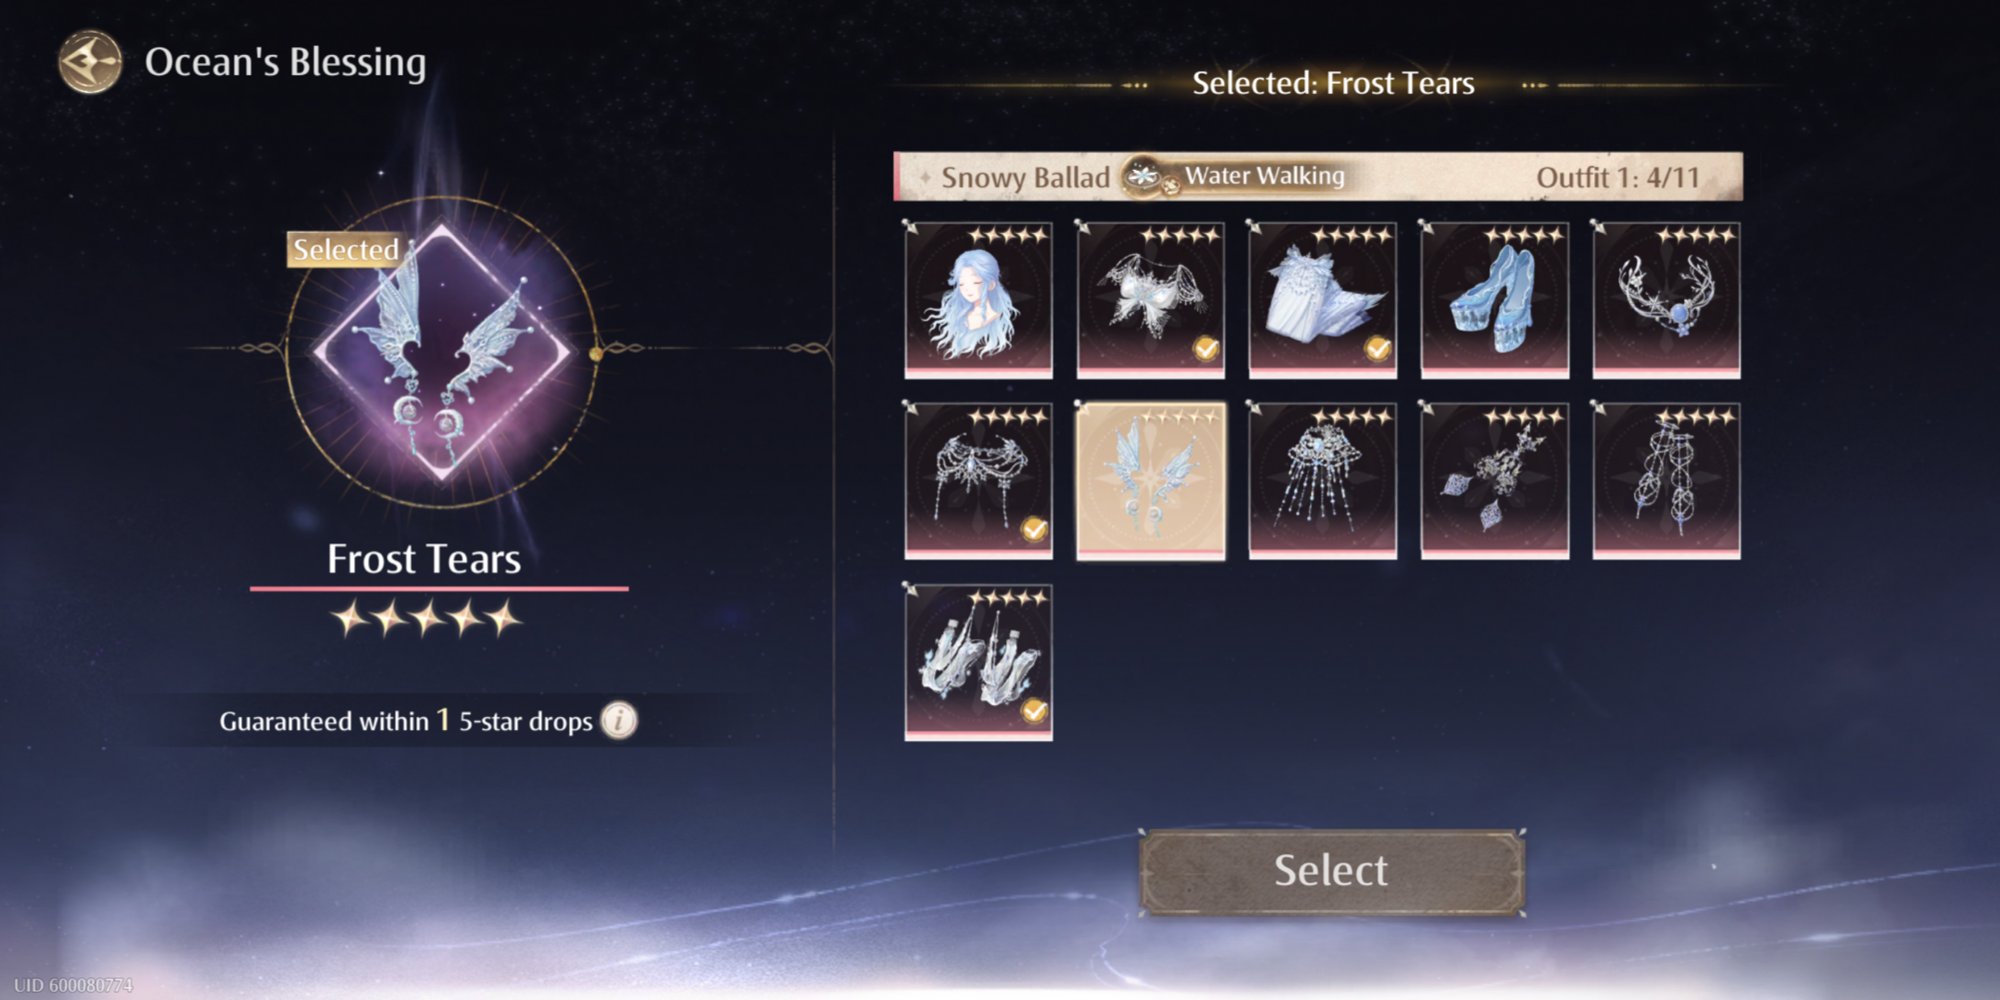Select the icy crystal gloves item
Viewport: 2000px width, 1000px height.
tap(978, 663)
